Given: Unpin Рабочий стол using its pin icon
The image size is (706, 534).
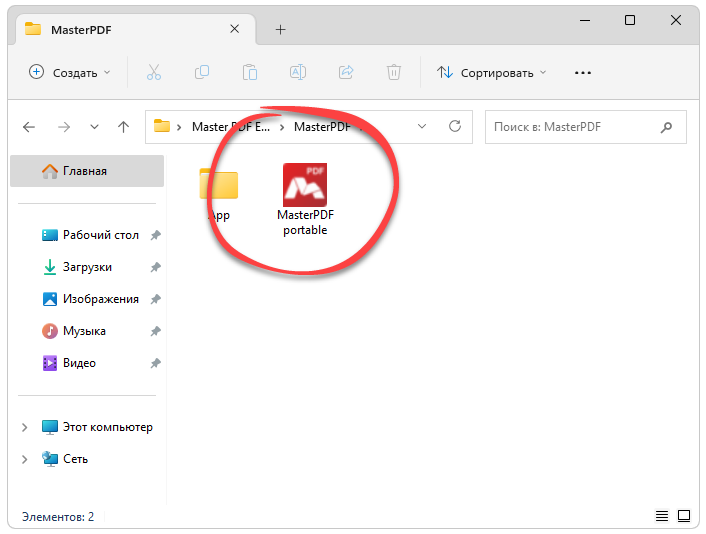Looking at the screenshot, I should coord(155,235).
